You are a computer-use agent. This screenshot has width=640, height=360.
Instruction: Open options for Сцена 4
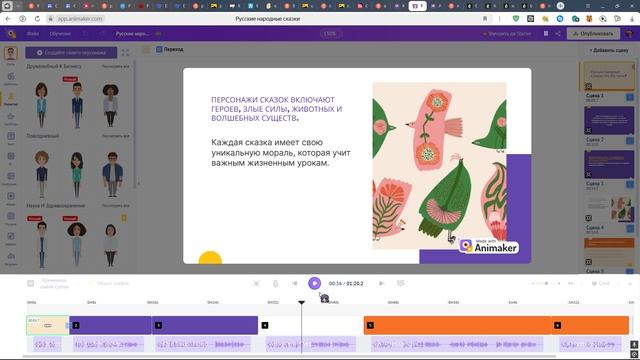tap(630, 229)
